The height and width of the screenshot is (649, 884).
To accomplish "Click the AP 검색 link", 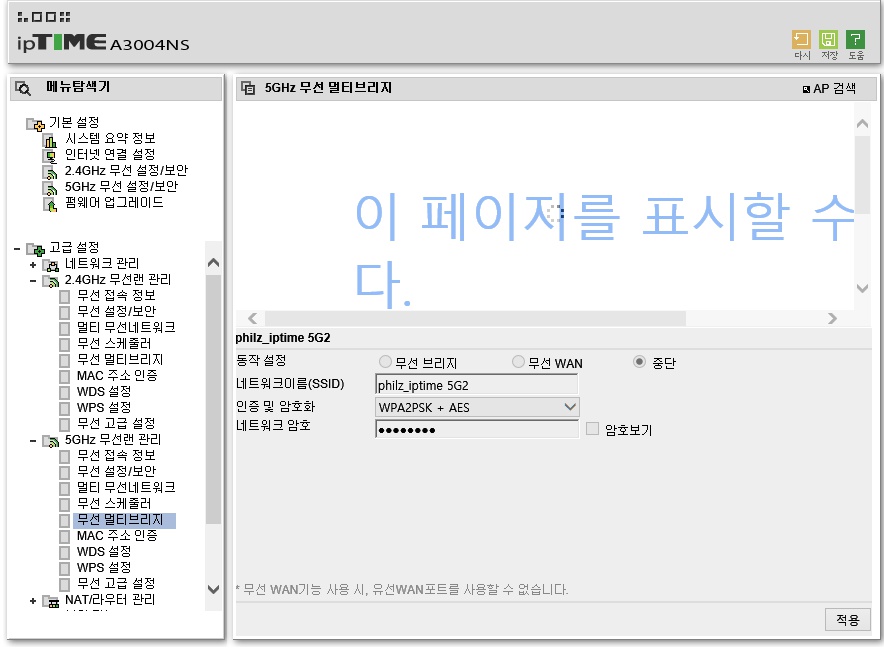I will pos(829,89).
